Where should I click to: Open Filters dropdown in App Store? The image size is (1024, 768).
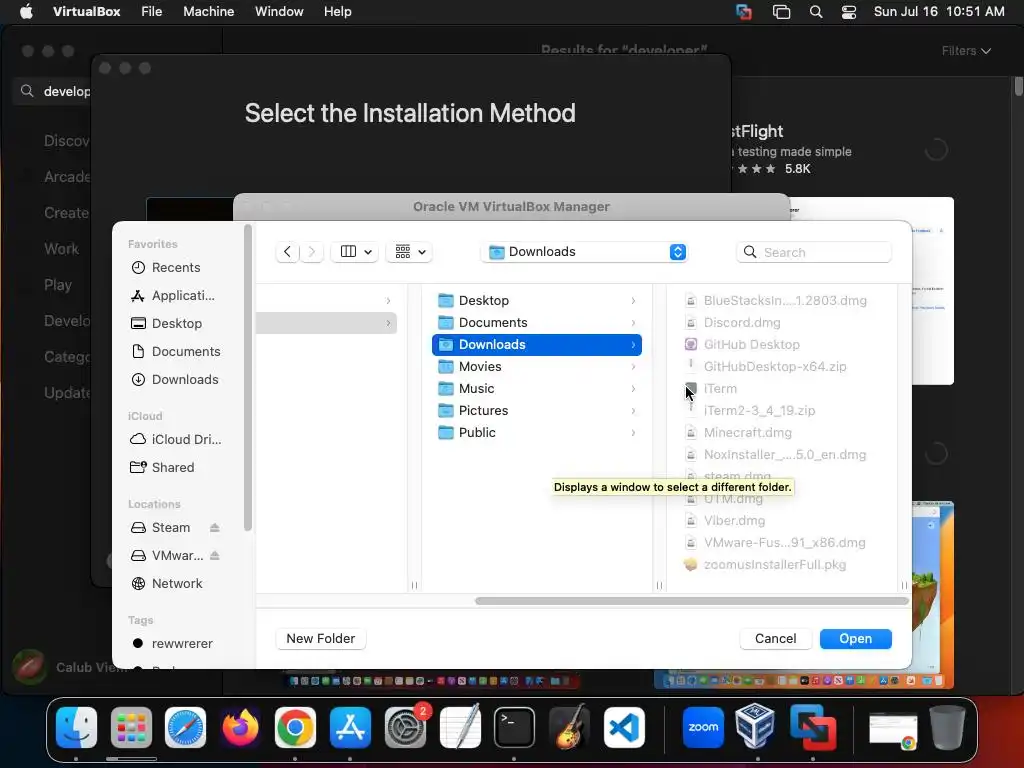(x=966, y=51)
